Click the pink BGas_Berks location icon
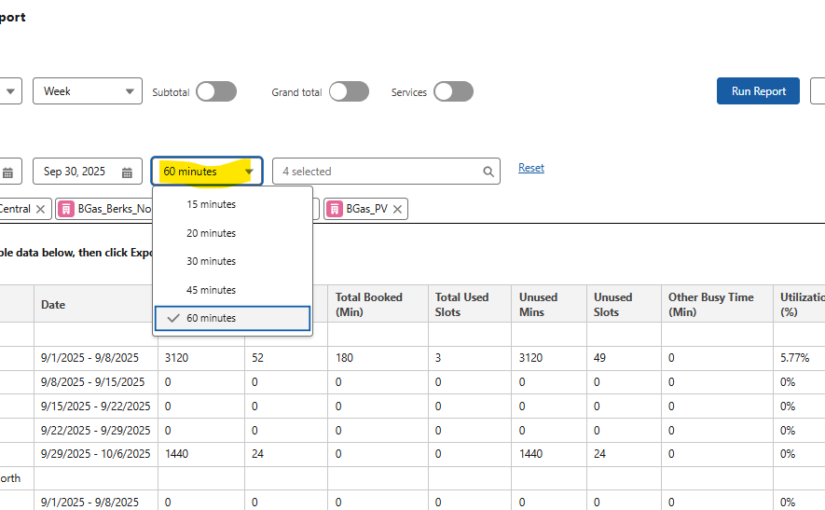This screenshot has height=510, width=825. click(x=66, y=209)
